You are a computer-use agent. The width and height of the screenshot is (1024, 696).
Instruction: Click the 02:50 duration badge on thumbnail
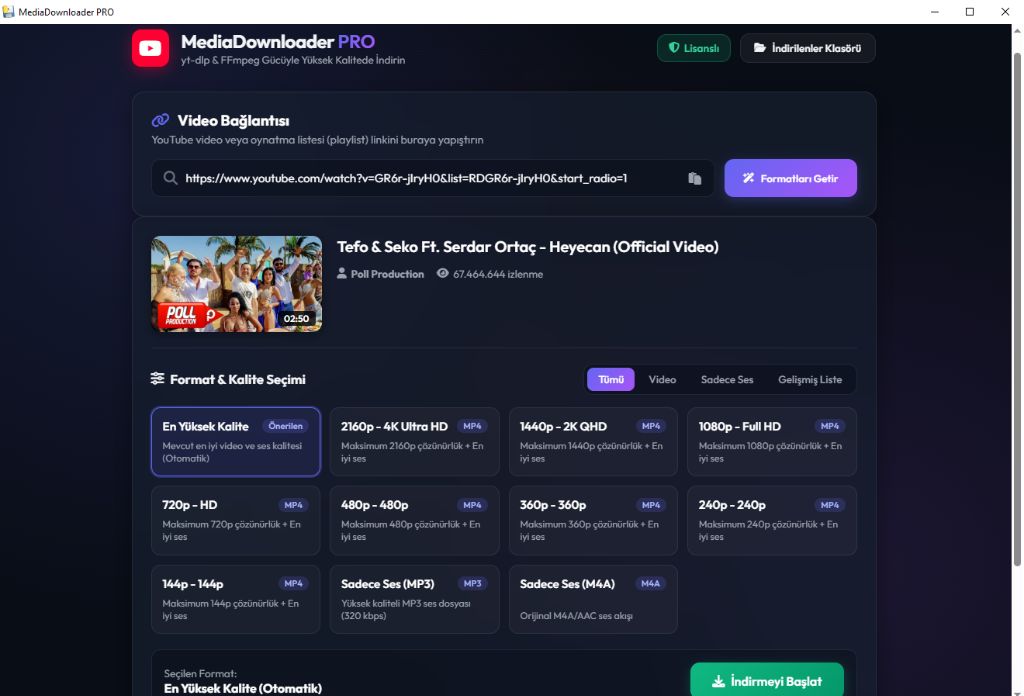click(296, 319)
